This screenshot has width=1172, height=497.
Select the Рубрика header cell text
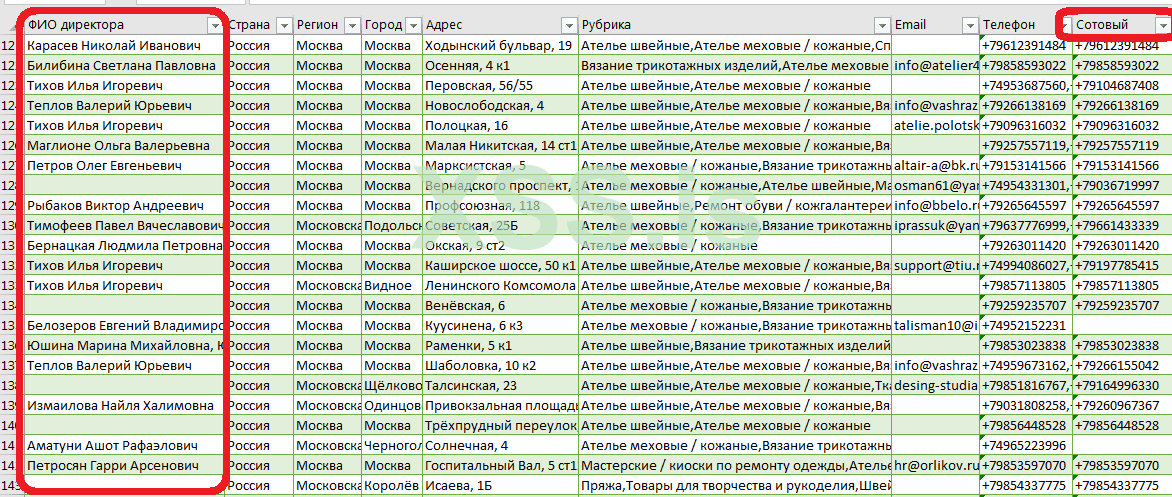click(x=605, y=25)
